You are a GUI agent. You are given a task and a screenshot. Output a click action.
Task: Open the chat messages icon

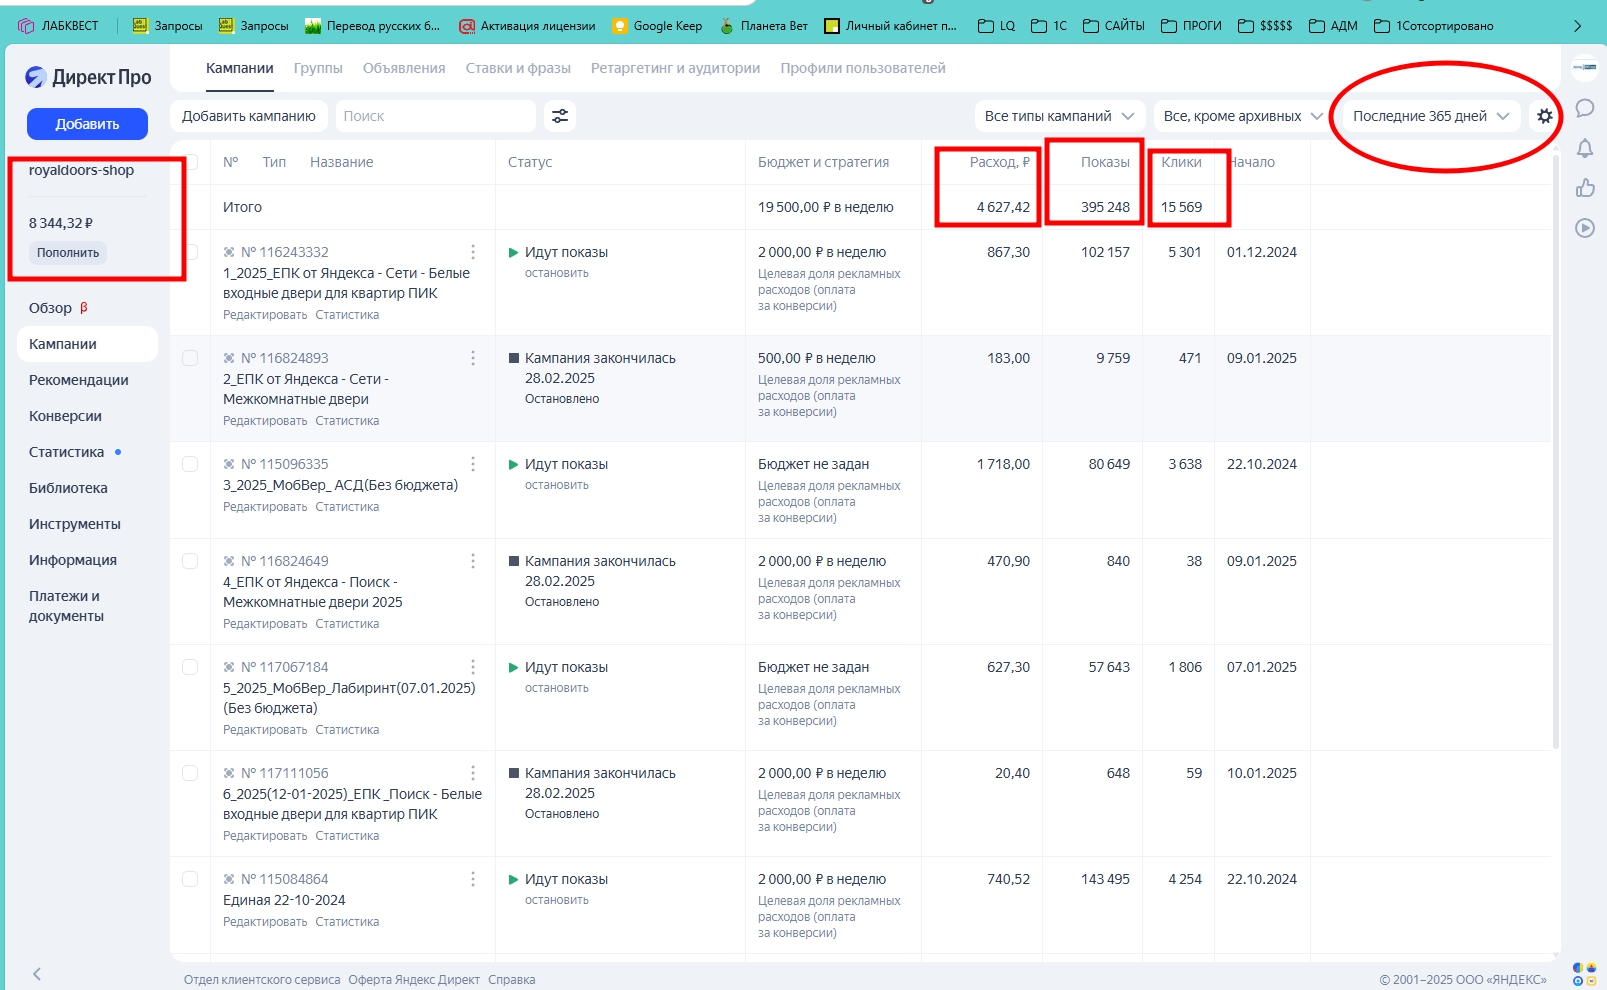(1585, 108)
